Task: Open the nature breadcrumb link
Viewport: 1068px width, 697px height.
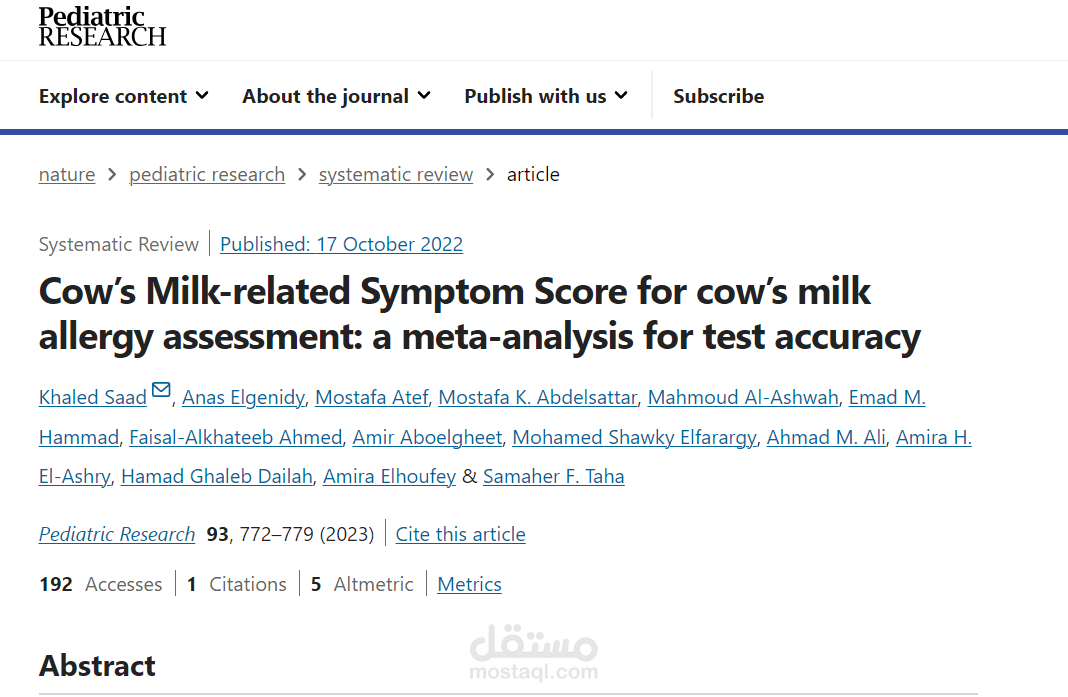Action: point(67,174)
